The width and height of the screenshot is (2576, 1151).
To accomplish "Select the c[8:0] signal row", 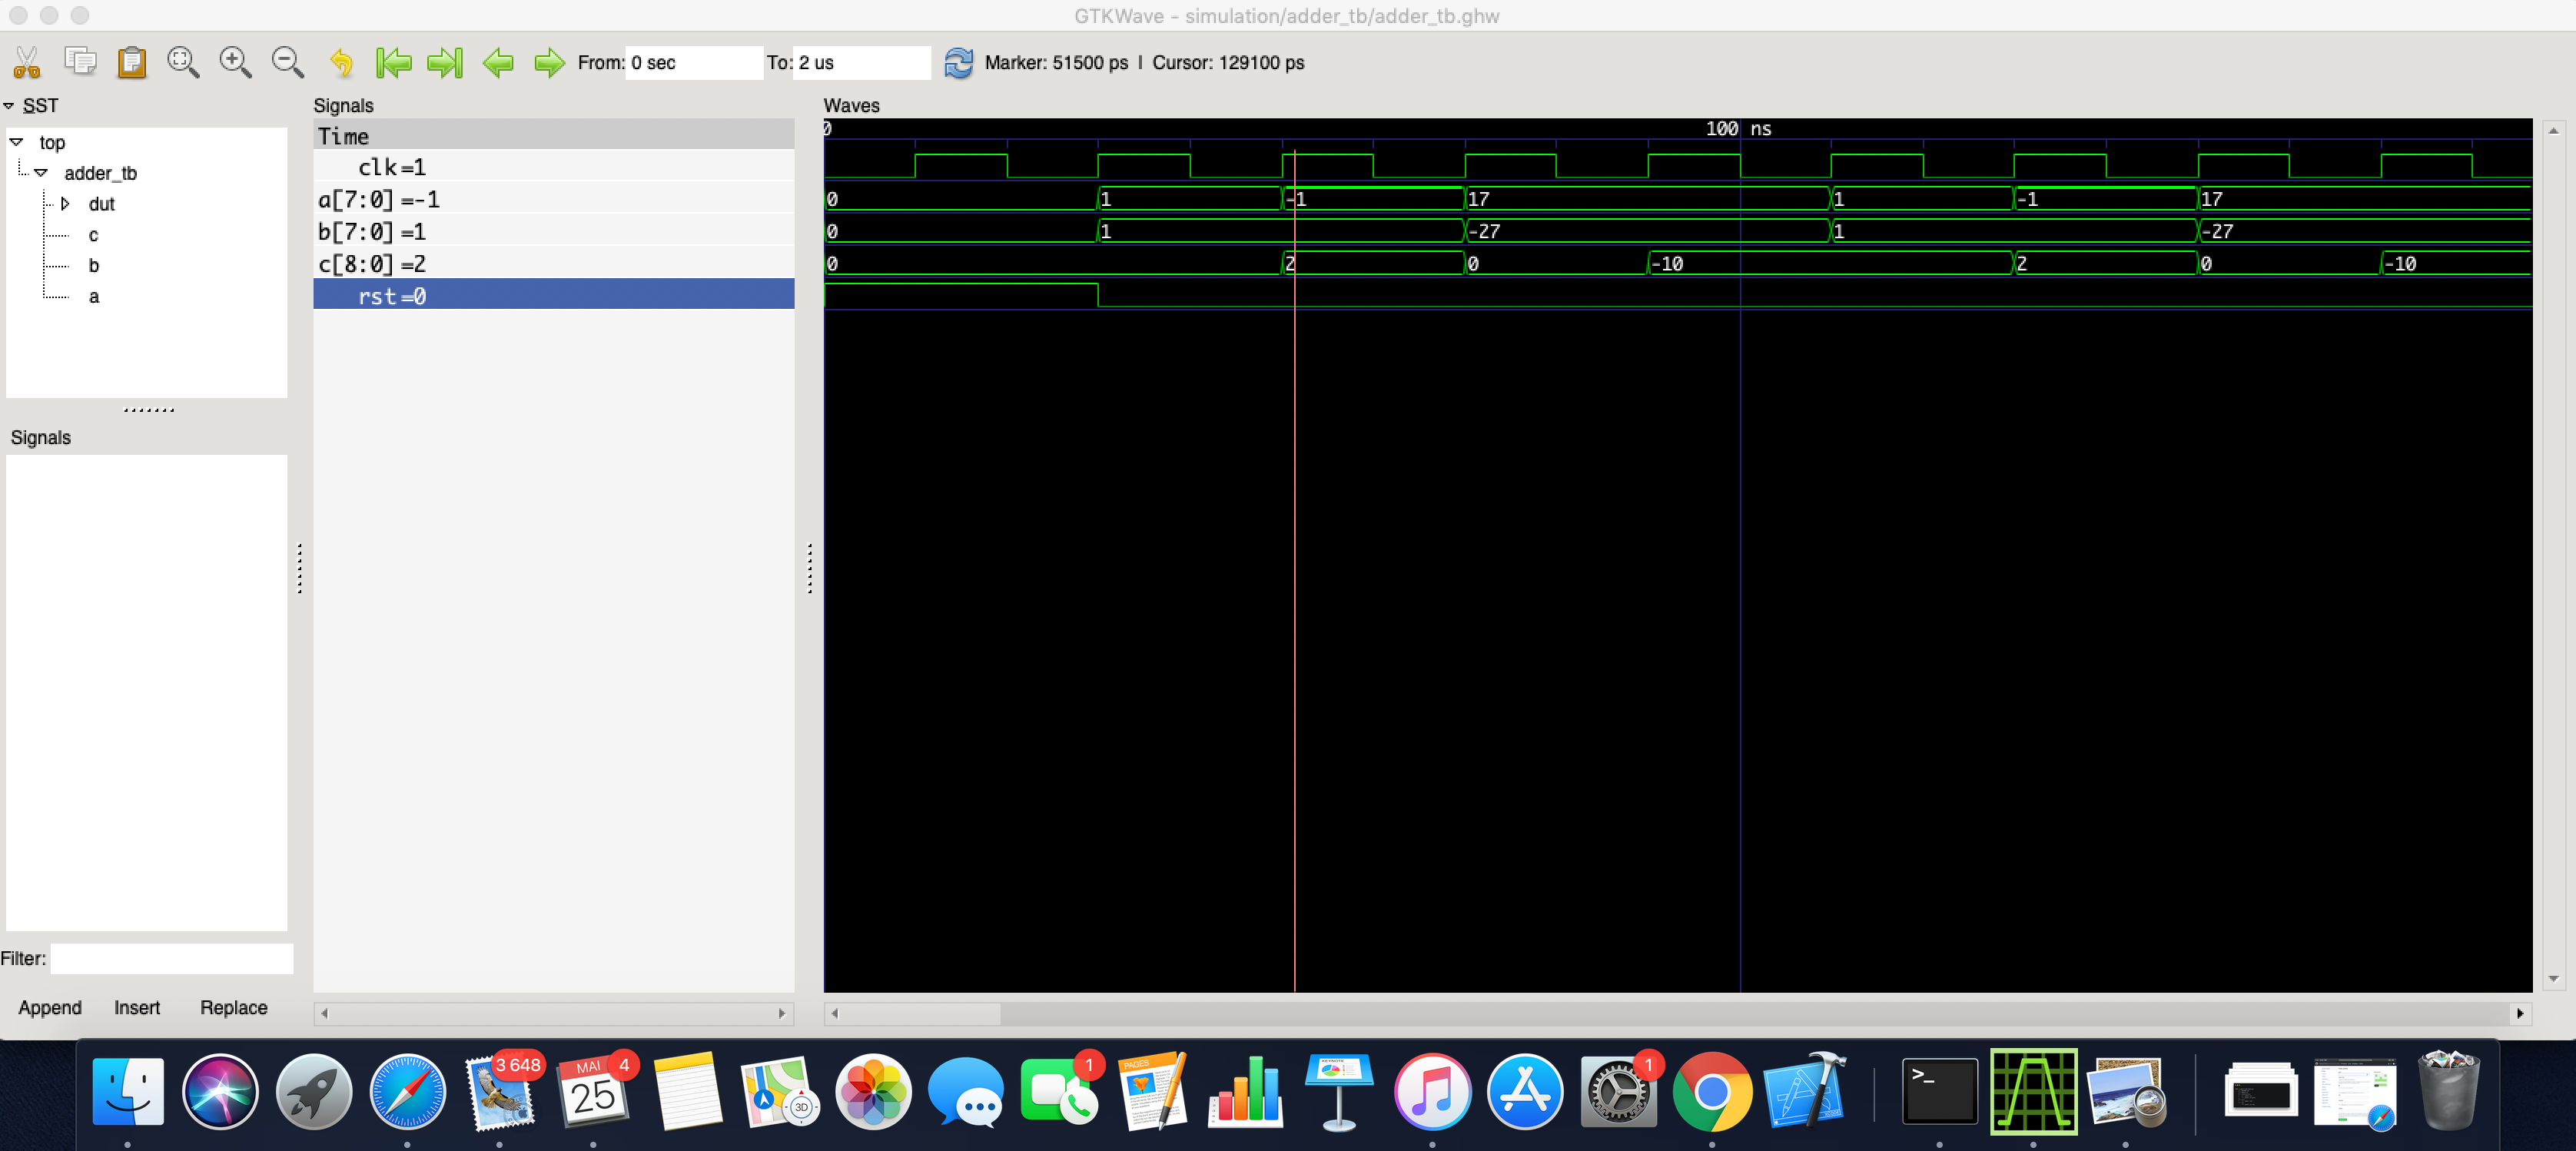I will tap(554, 263).
